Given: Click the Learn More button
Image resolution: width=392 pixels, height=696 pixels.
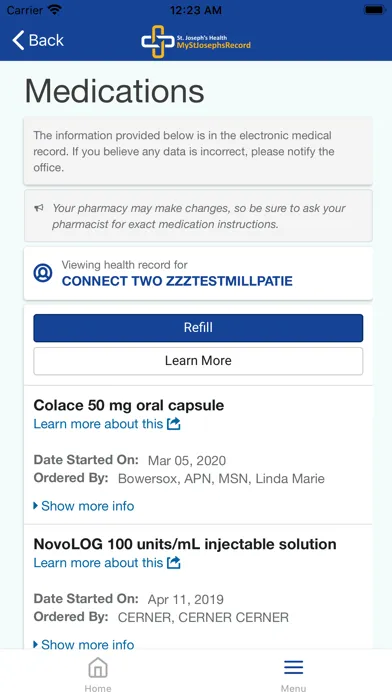Looking at the screenshot, I should (198, 361).
